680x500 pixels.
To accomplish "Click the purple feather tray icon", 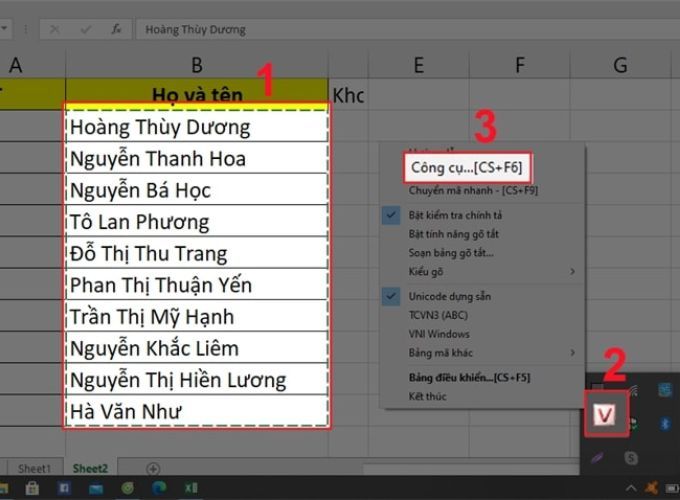I will click(x=598, y=457).
